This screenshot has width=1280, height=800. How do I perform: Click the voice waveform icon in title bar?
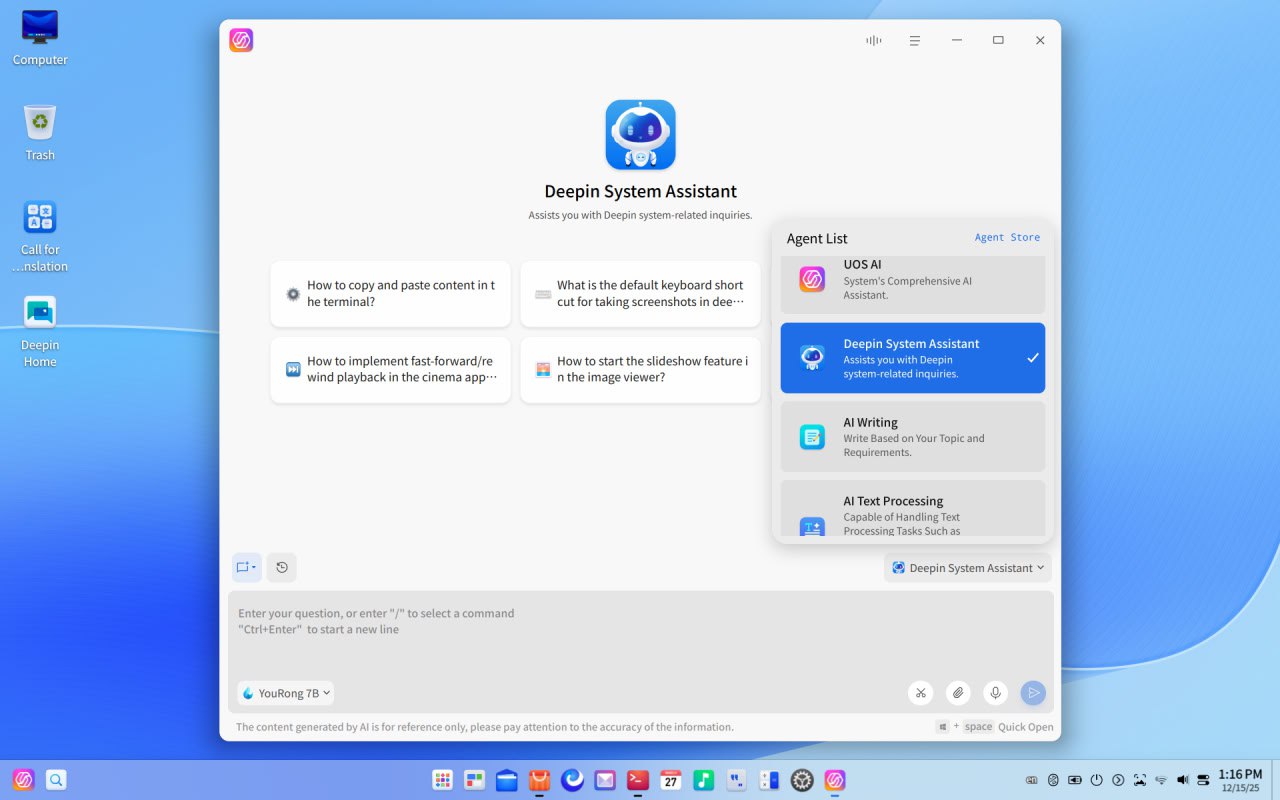click(x=873, y=40)
